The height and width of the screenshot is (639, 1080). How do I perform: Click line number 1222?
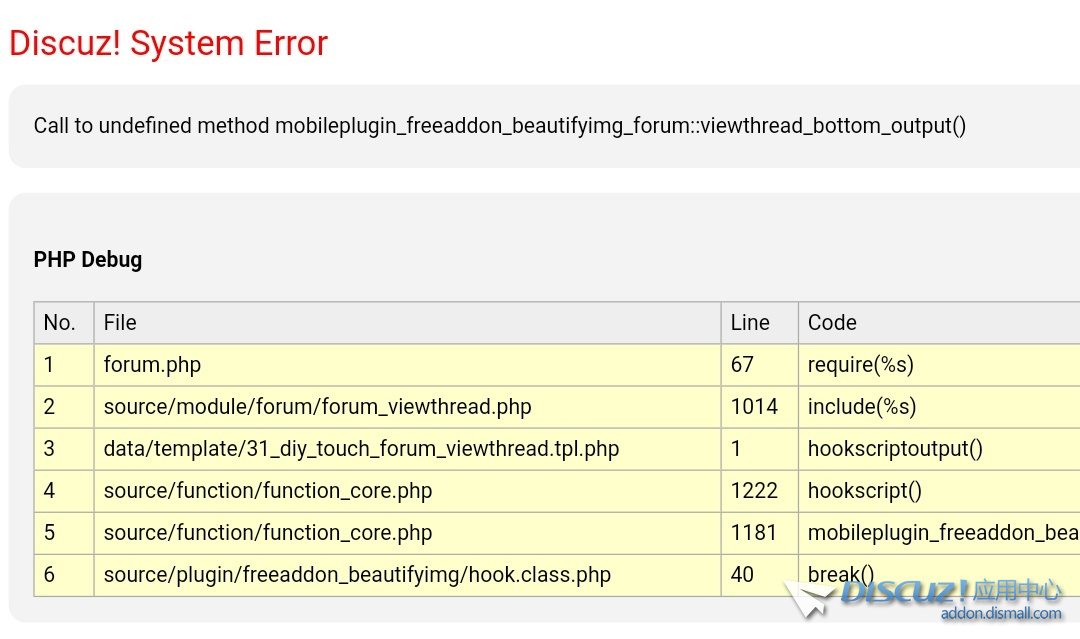(x=759, y=491)
